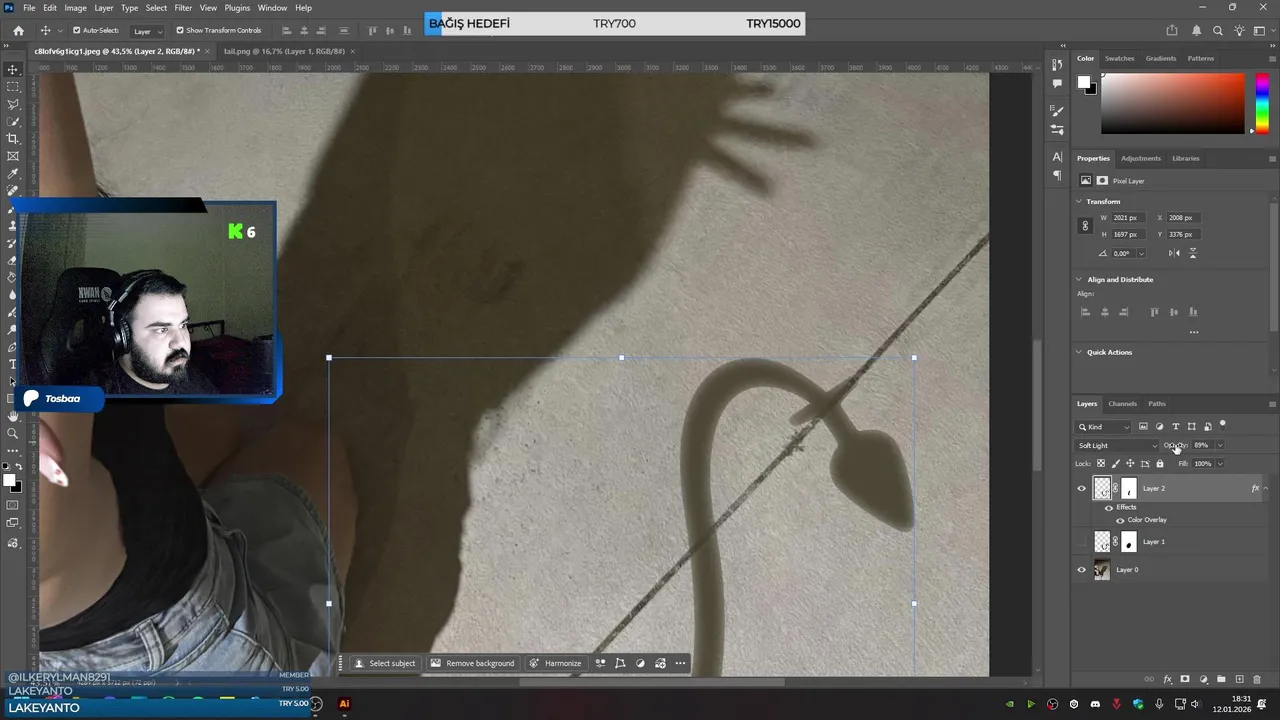Click the Lock all padlock icon
The width and height of the screenshot is (1280, 720).
pyautogui.click(x=1160, y=463)
